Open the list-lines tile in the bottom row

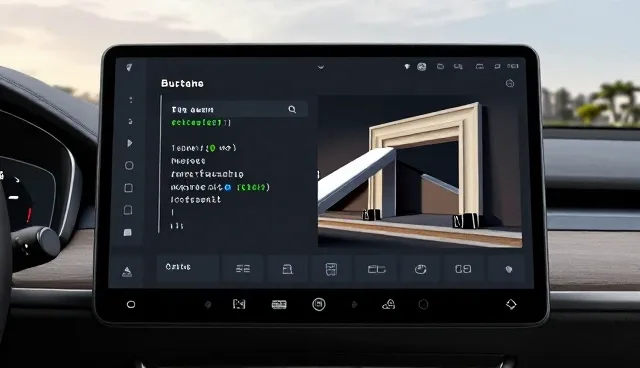coord(243,268)
